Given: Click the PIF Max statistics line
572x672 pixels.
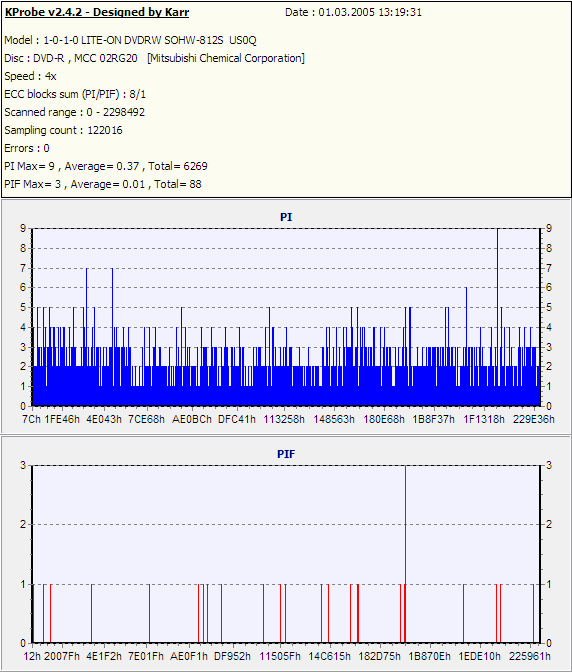Looking at the screenshot, I should tap(103, 184).
